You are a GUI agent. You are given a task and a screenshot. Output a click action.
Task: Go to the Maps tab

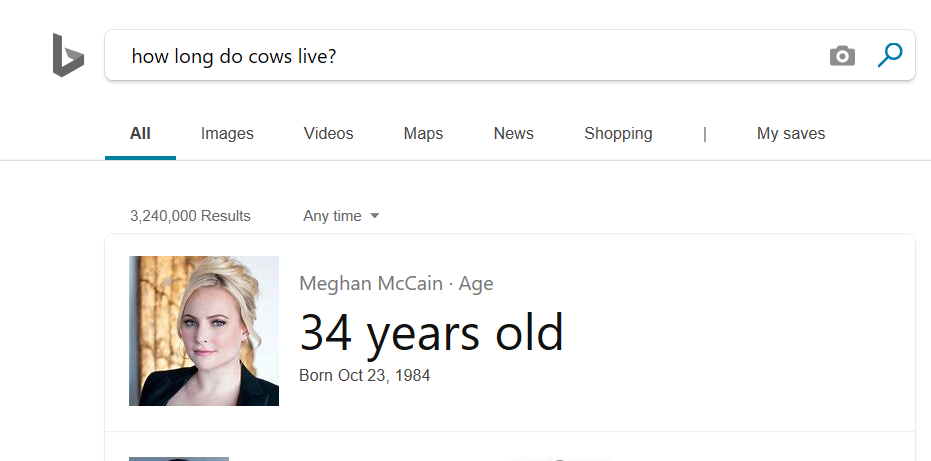tap(423, 134)
